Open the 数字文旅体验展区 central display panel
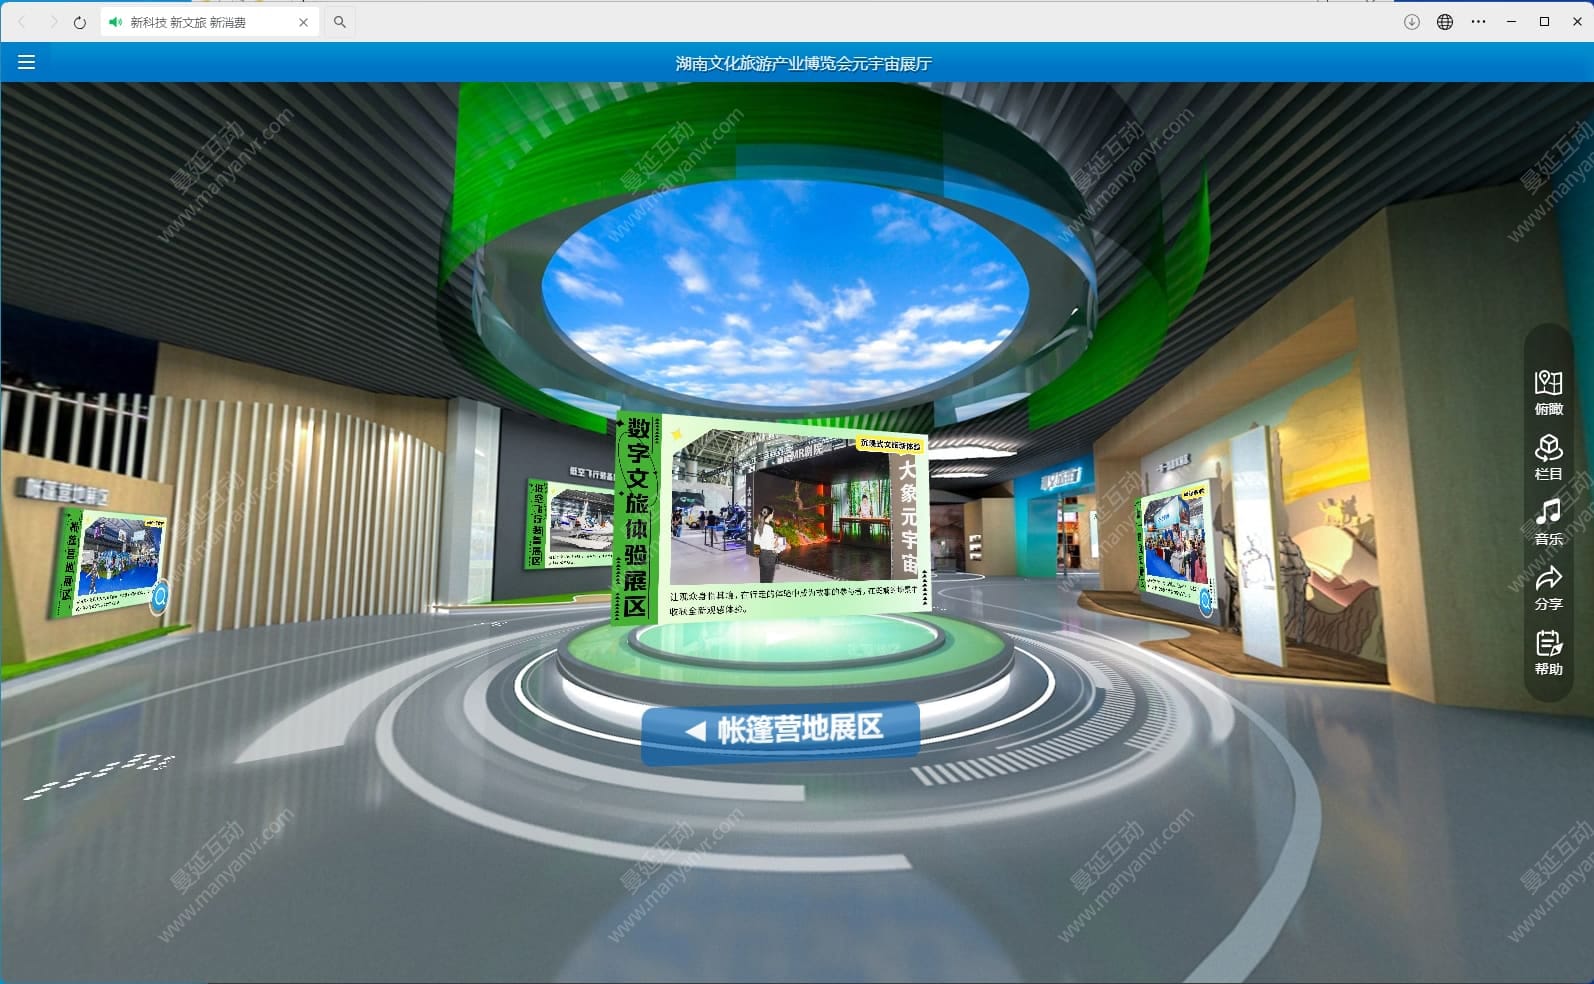This screenshot has width=1594, height=984. click(x=771, y=518)
